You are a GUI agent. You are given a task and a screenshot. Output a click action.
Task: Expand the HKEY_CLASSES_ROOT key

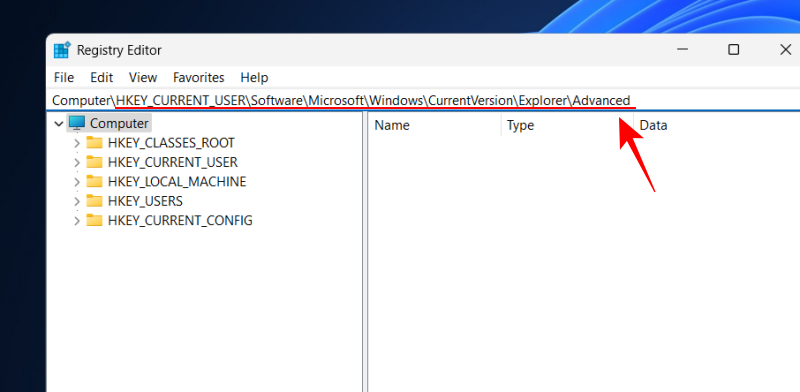point(77,143)
